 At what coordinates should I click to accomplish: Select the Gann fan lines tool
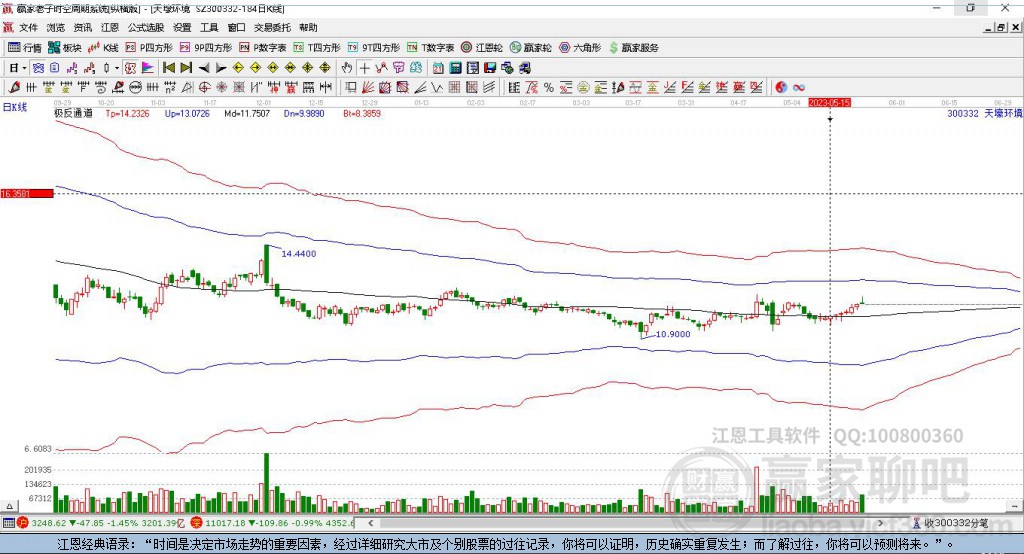pyautogui.click(x=368, y=88)
